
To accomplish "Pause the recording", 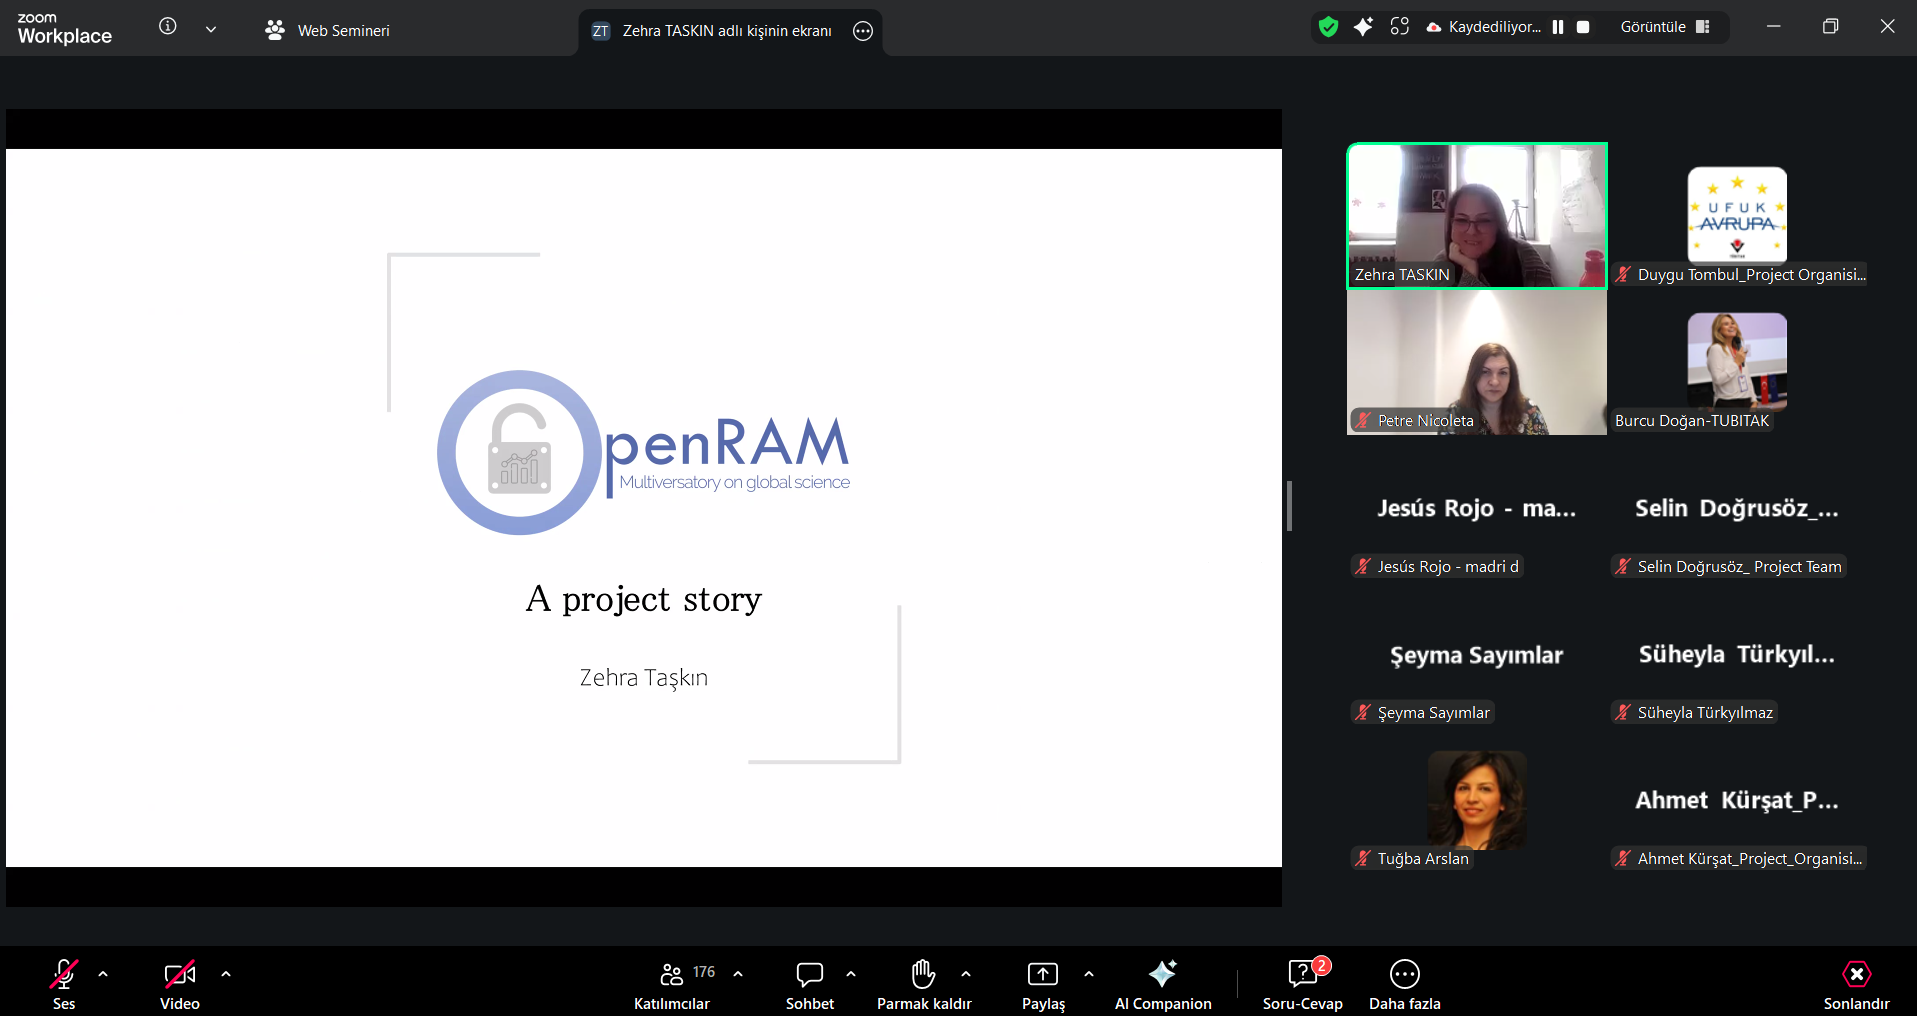I will click(x=1558, y=27).
